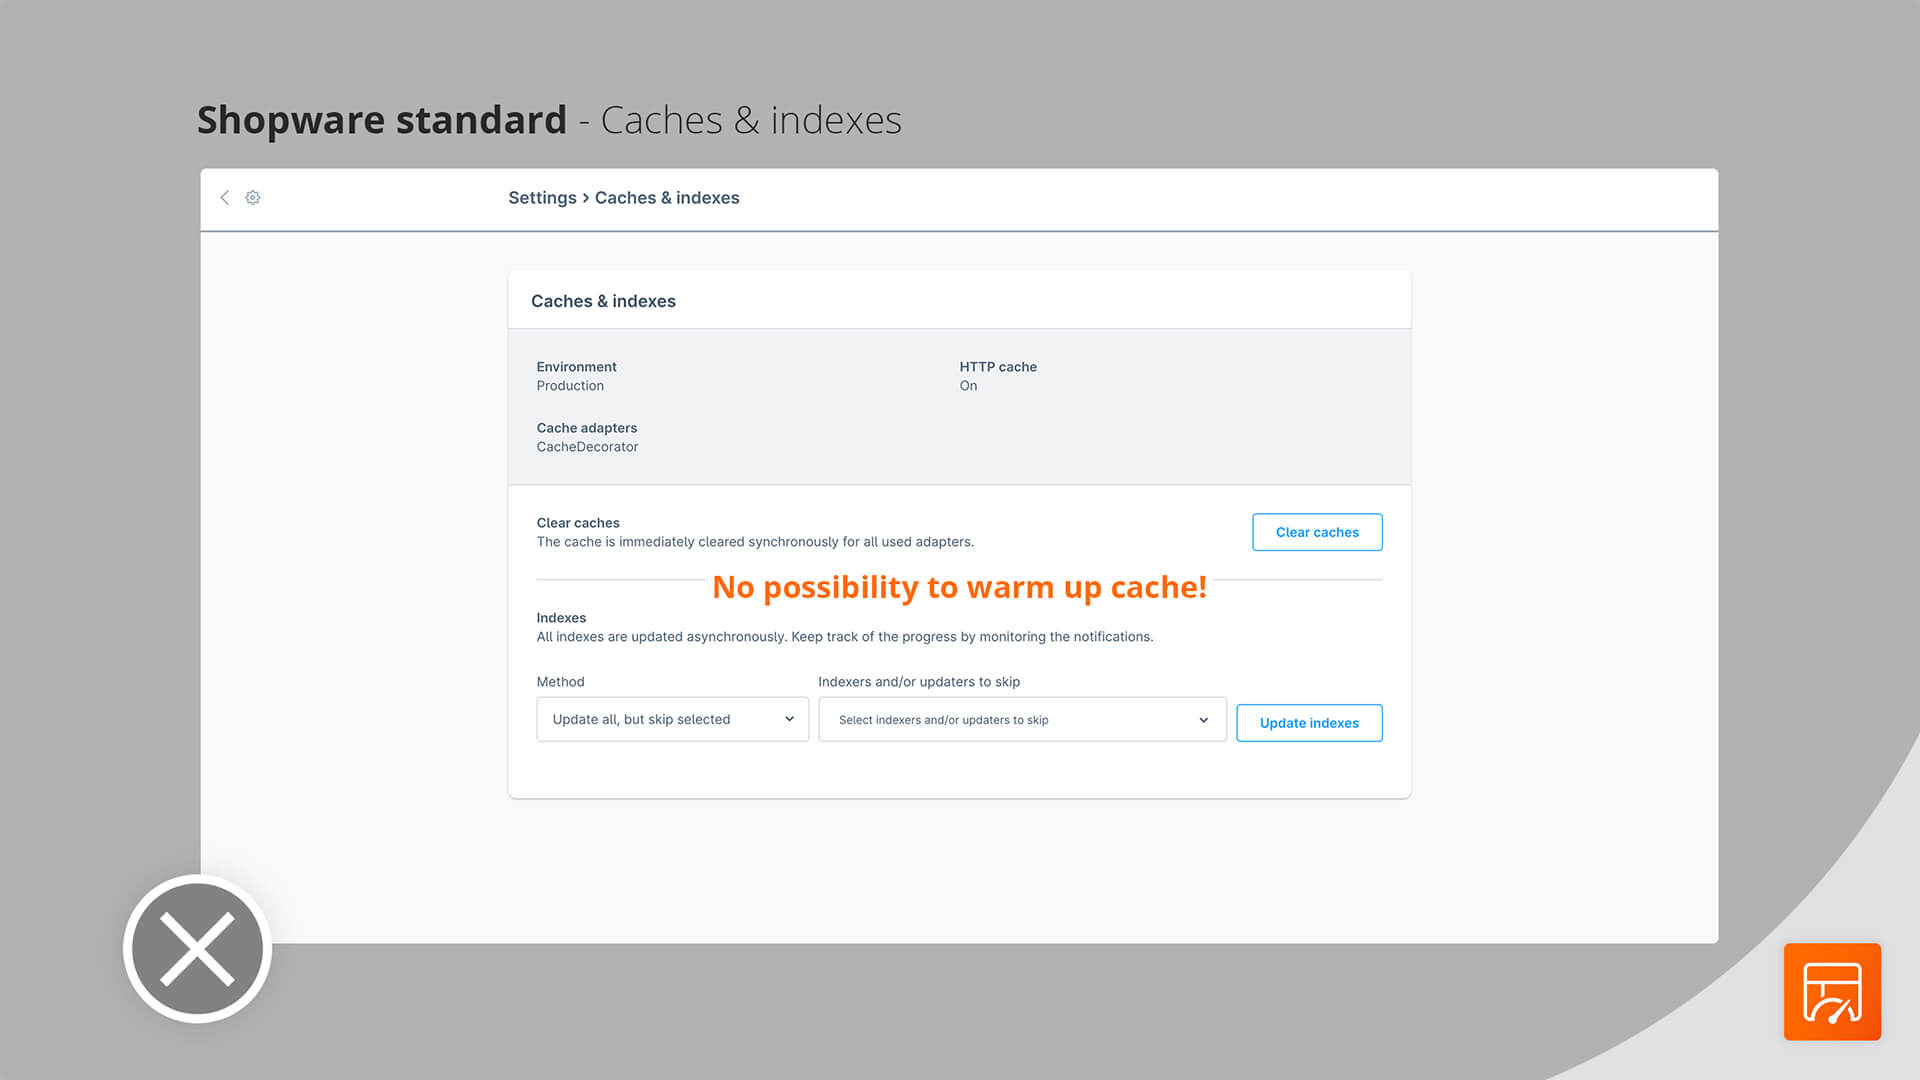The image size is (1920, 1080).
Task: Click the 'Cache adapters' label
Action: click(586, 428)
